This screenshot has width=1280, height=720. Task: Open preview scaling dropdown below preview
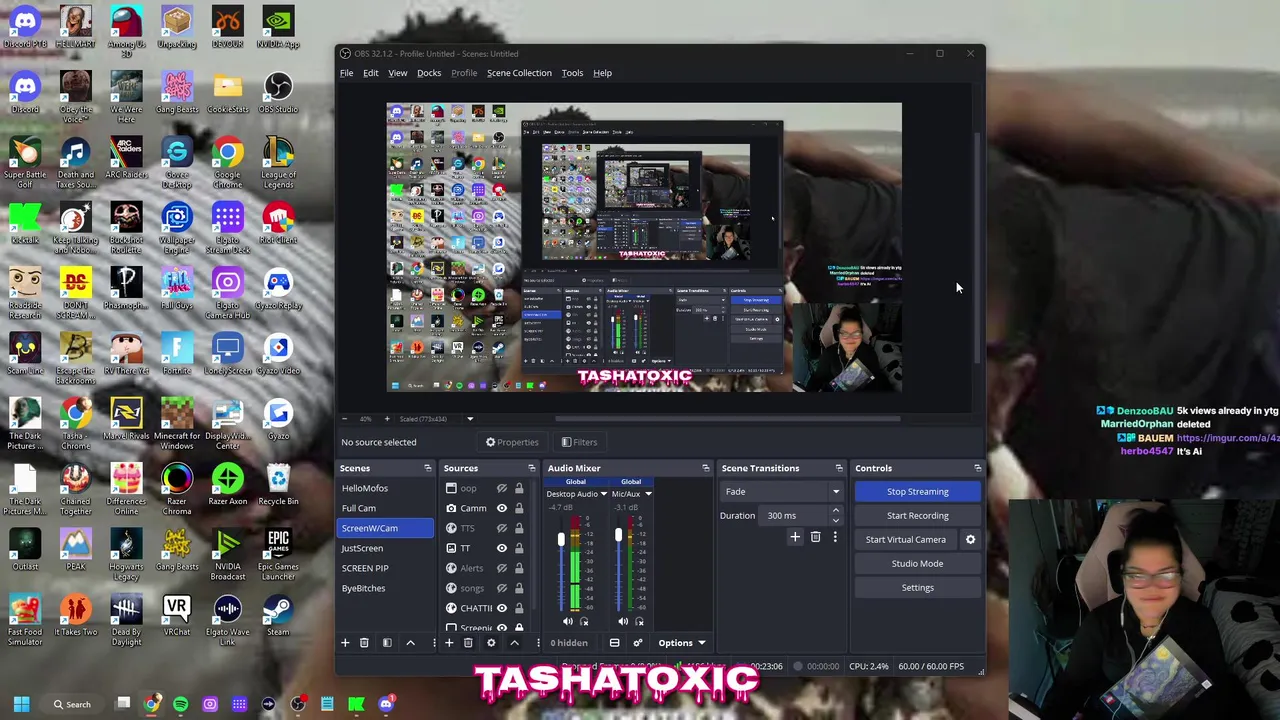pyautogui.click(x=470, y=419)
